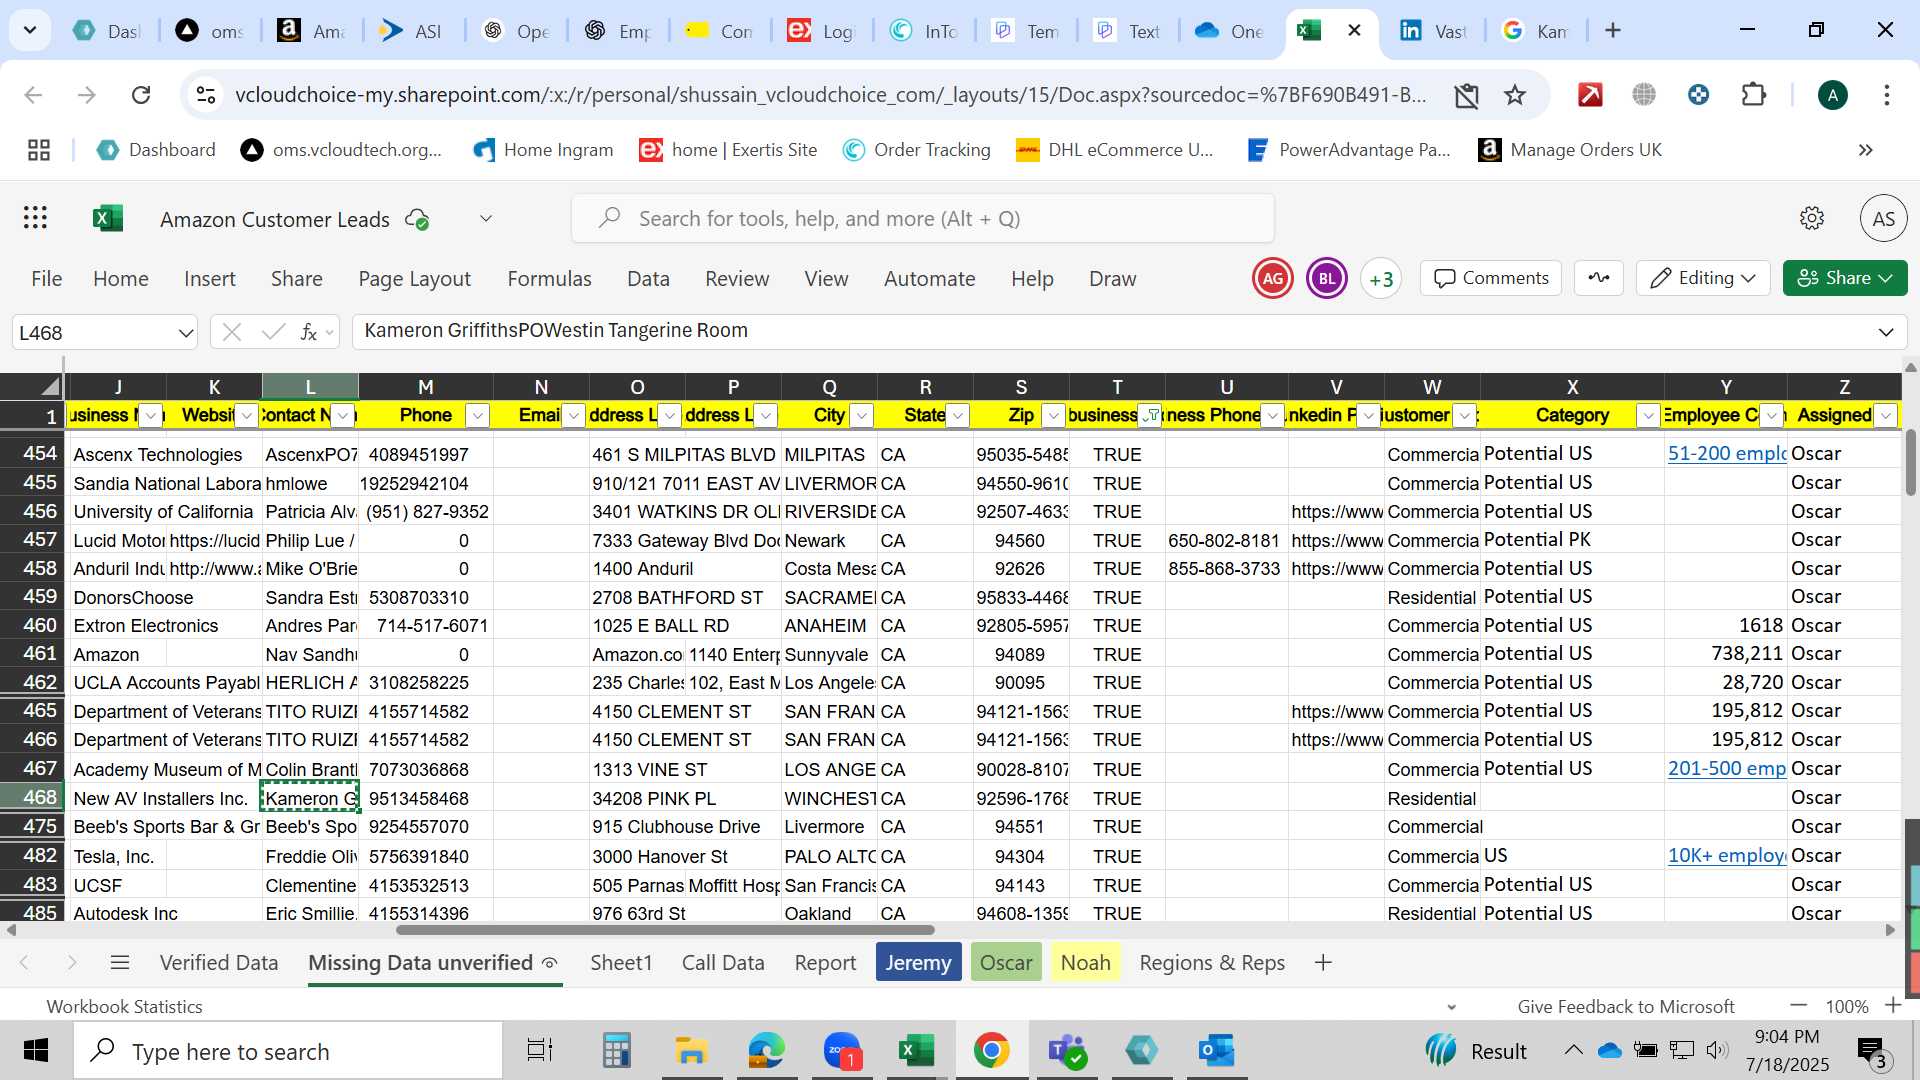Open Microsoft Teams from the taskbar
Image resolution: width=1920 pixels, height=1080 pixels.
pos(1067,1051)
